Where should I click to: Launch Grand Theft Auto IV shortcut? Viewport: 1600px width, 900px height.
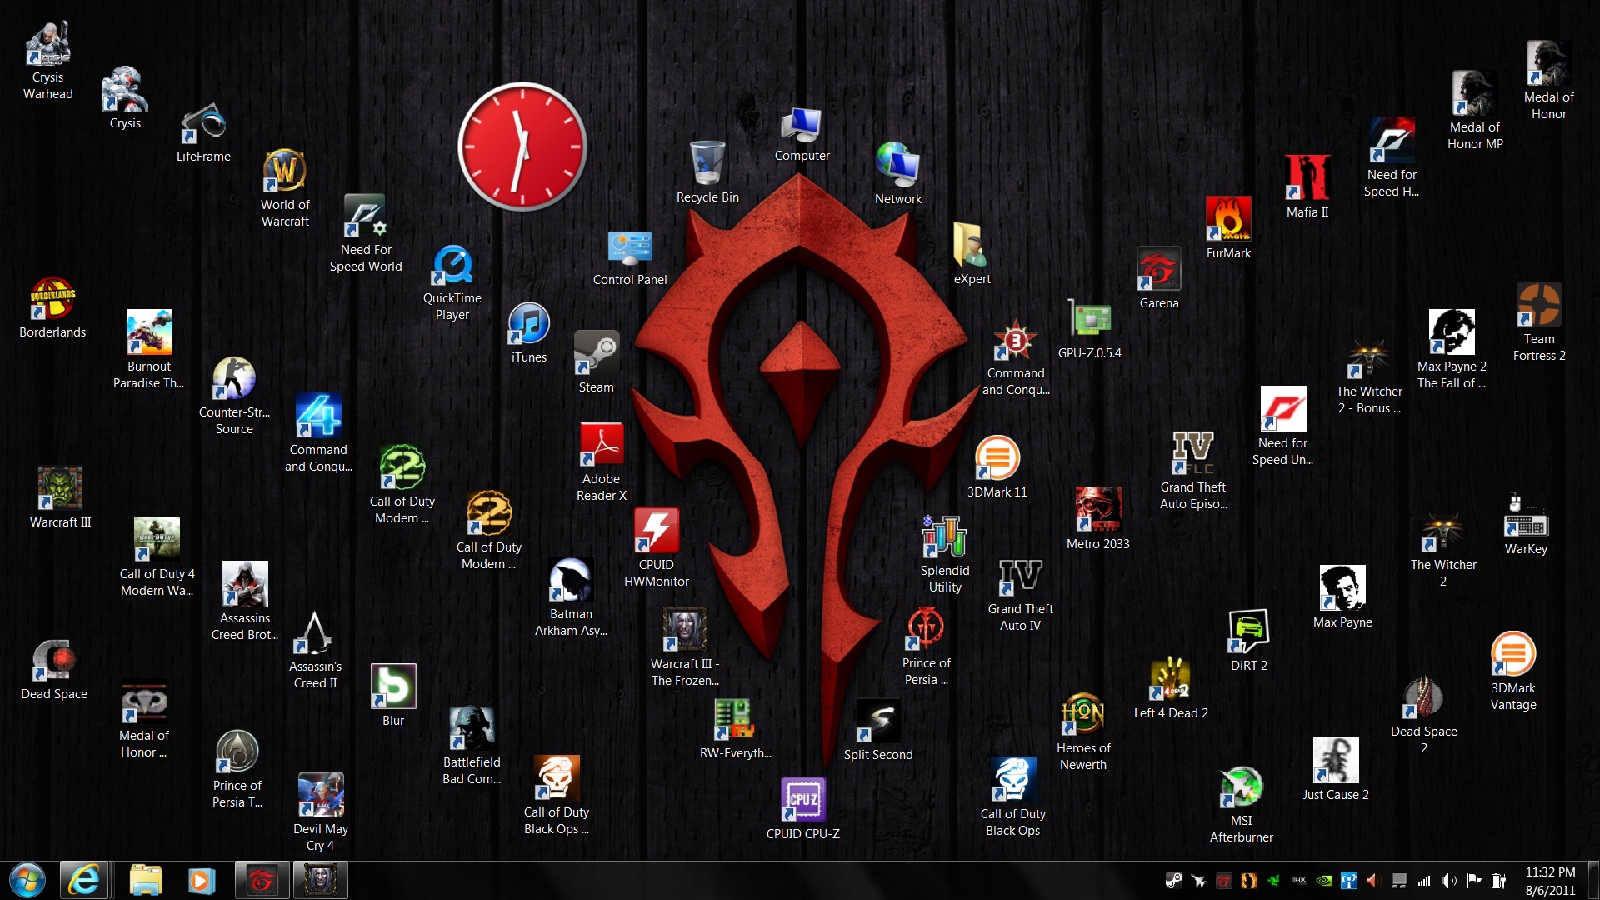coord(1020,596)
